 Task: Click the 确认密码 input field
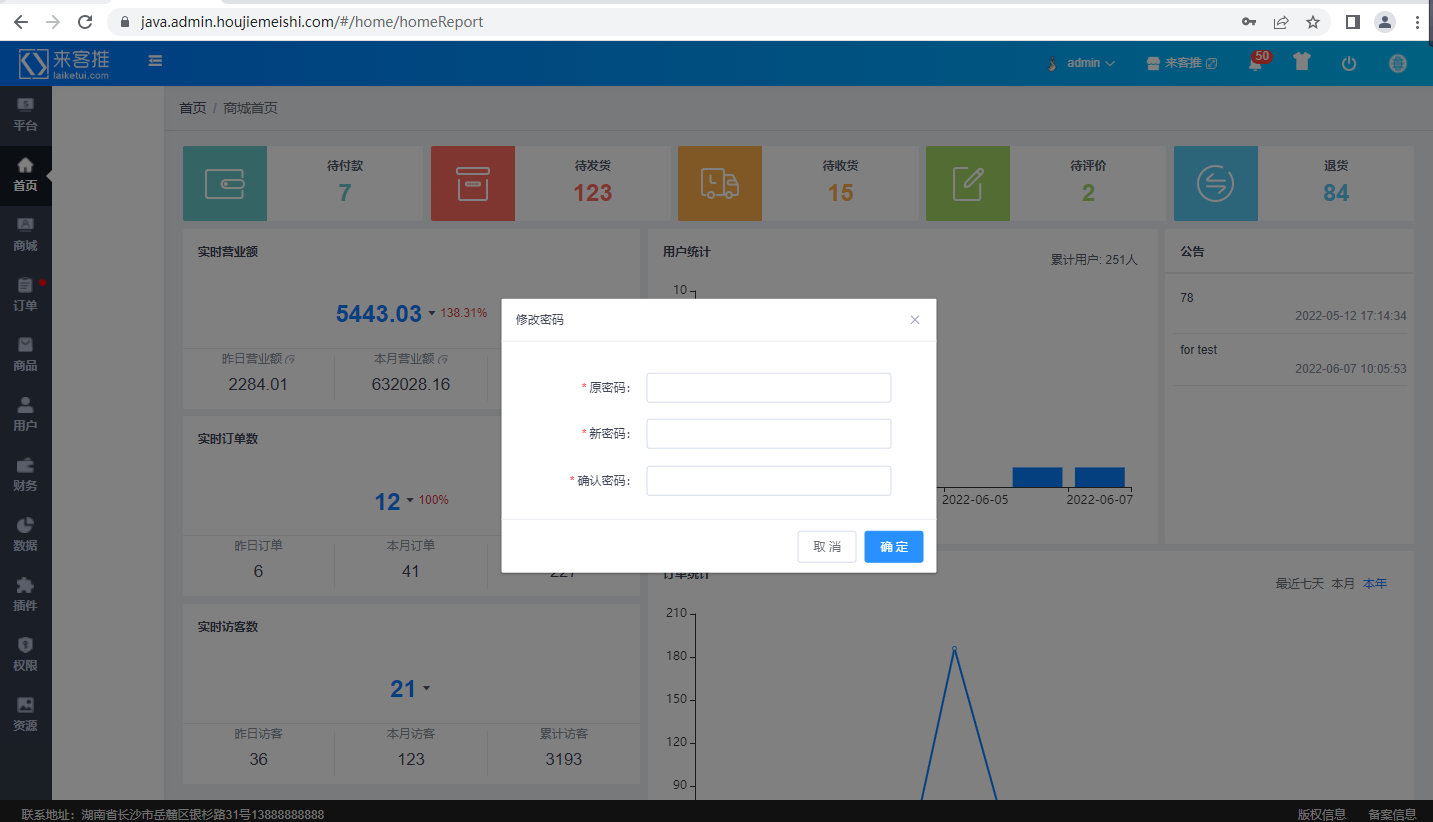pos(769,481)
